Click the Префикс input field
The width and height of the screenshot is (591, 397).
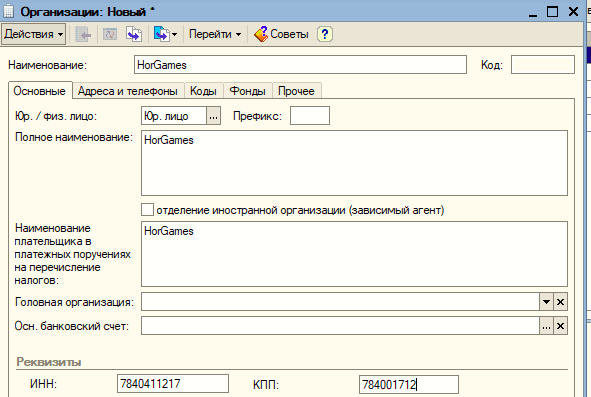point(310,116)
